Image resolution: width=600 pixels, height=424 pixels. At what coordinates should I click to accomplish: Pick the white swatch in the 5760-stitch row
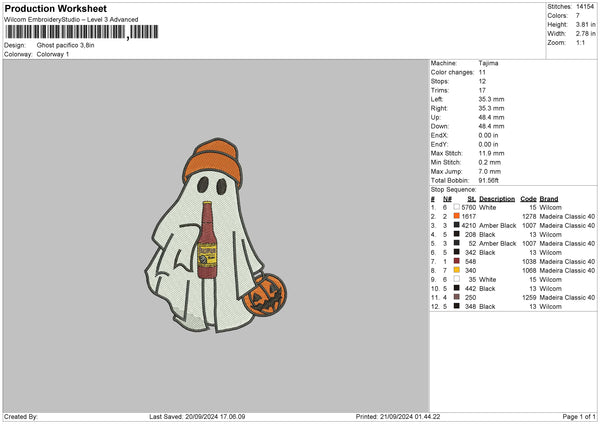tap(457, 207)
